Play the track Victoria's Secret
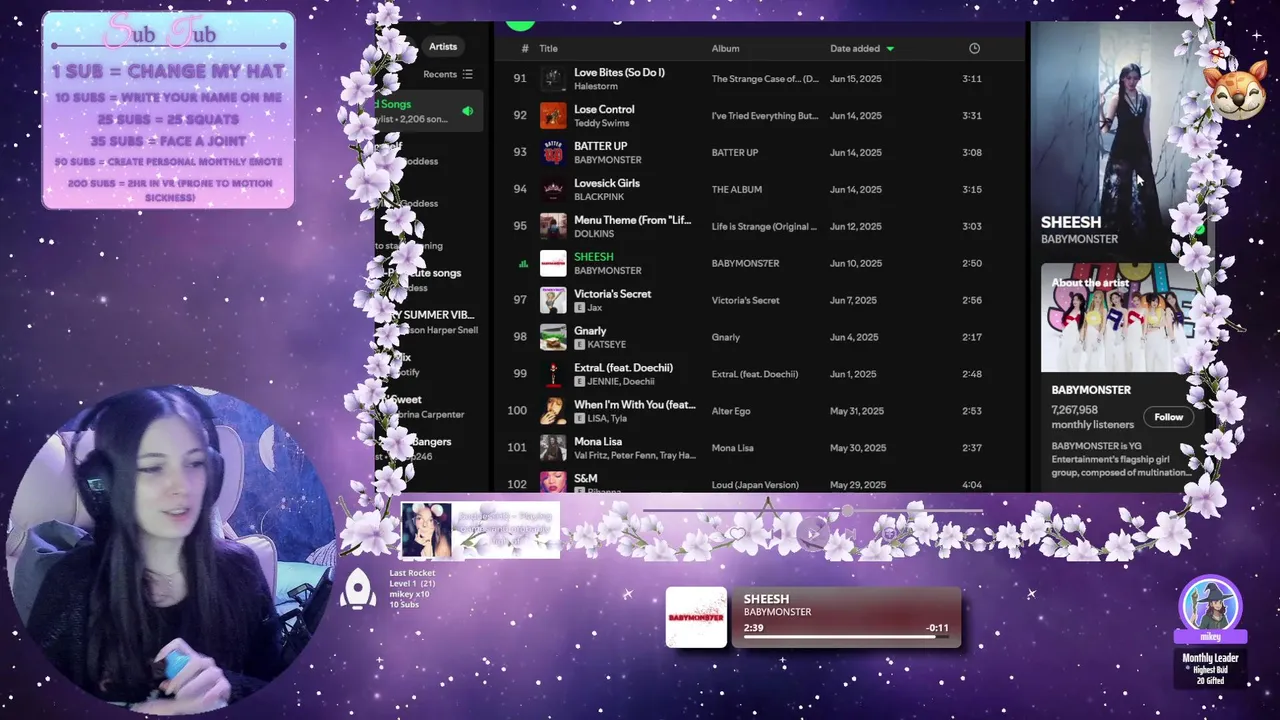This screenshot has height=720, width=1280. point(612,294)
